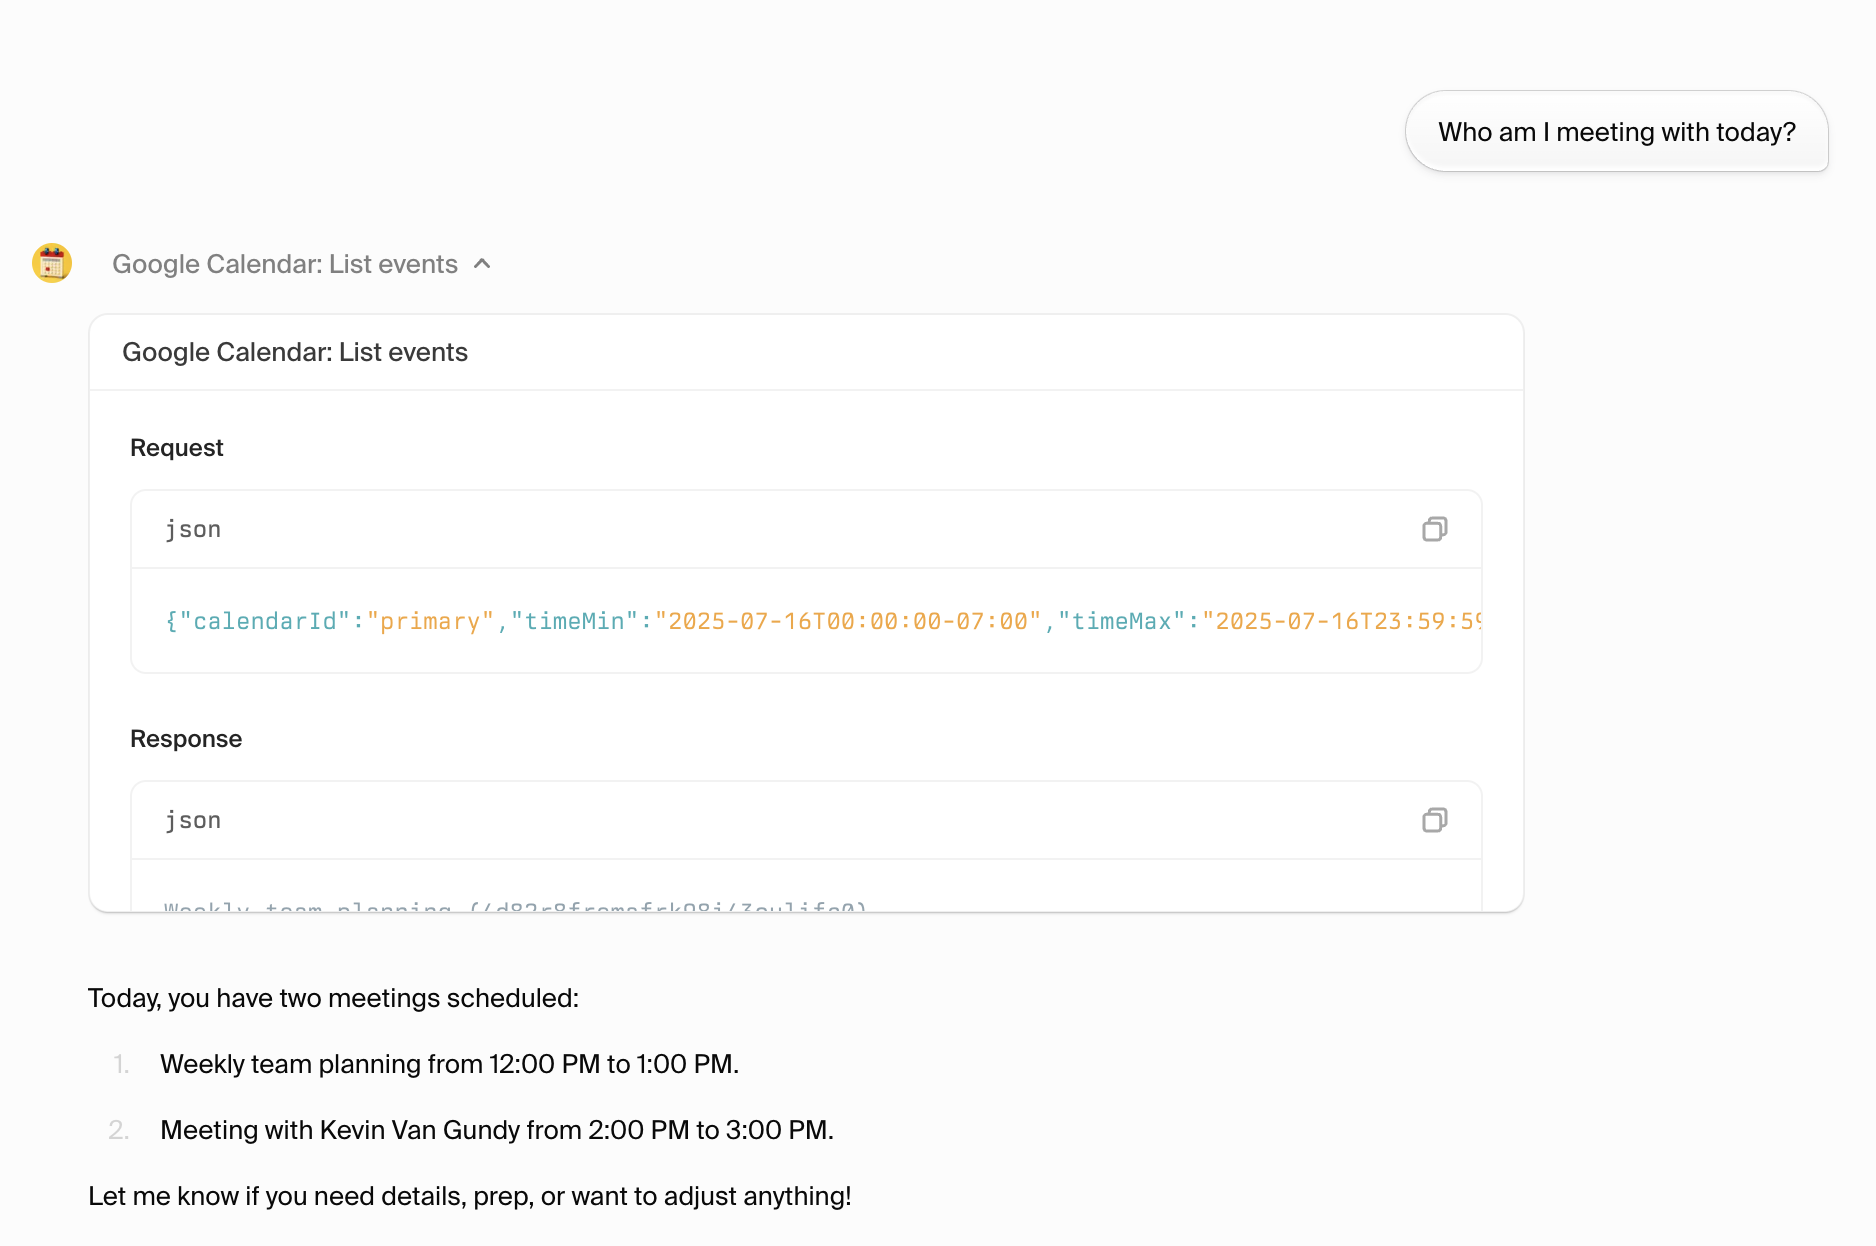1876x1246 pixels.
Task: Click the gray 'Google Calendar: List events' toggle label
Action: (284, 264)
